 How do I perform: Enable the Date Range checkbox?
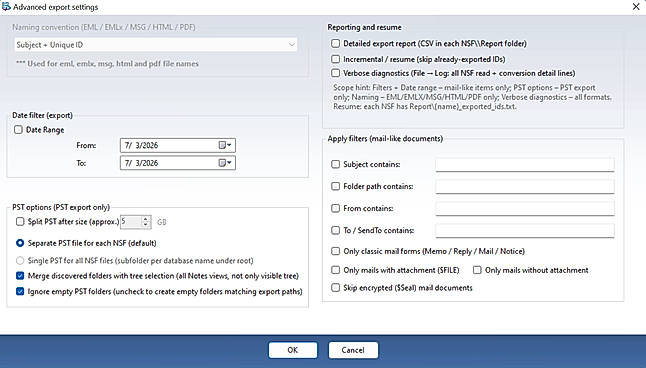pyautogui.click(x=18, y=130)
